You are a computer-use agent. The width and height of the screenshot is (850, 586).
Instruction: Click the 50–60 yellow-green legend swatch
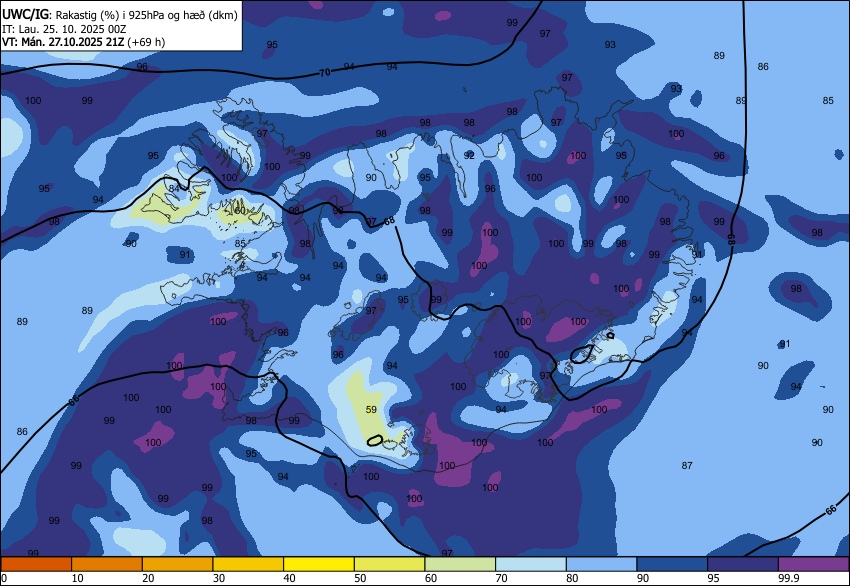click(389, 564)
